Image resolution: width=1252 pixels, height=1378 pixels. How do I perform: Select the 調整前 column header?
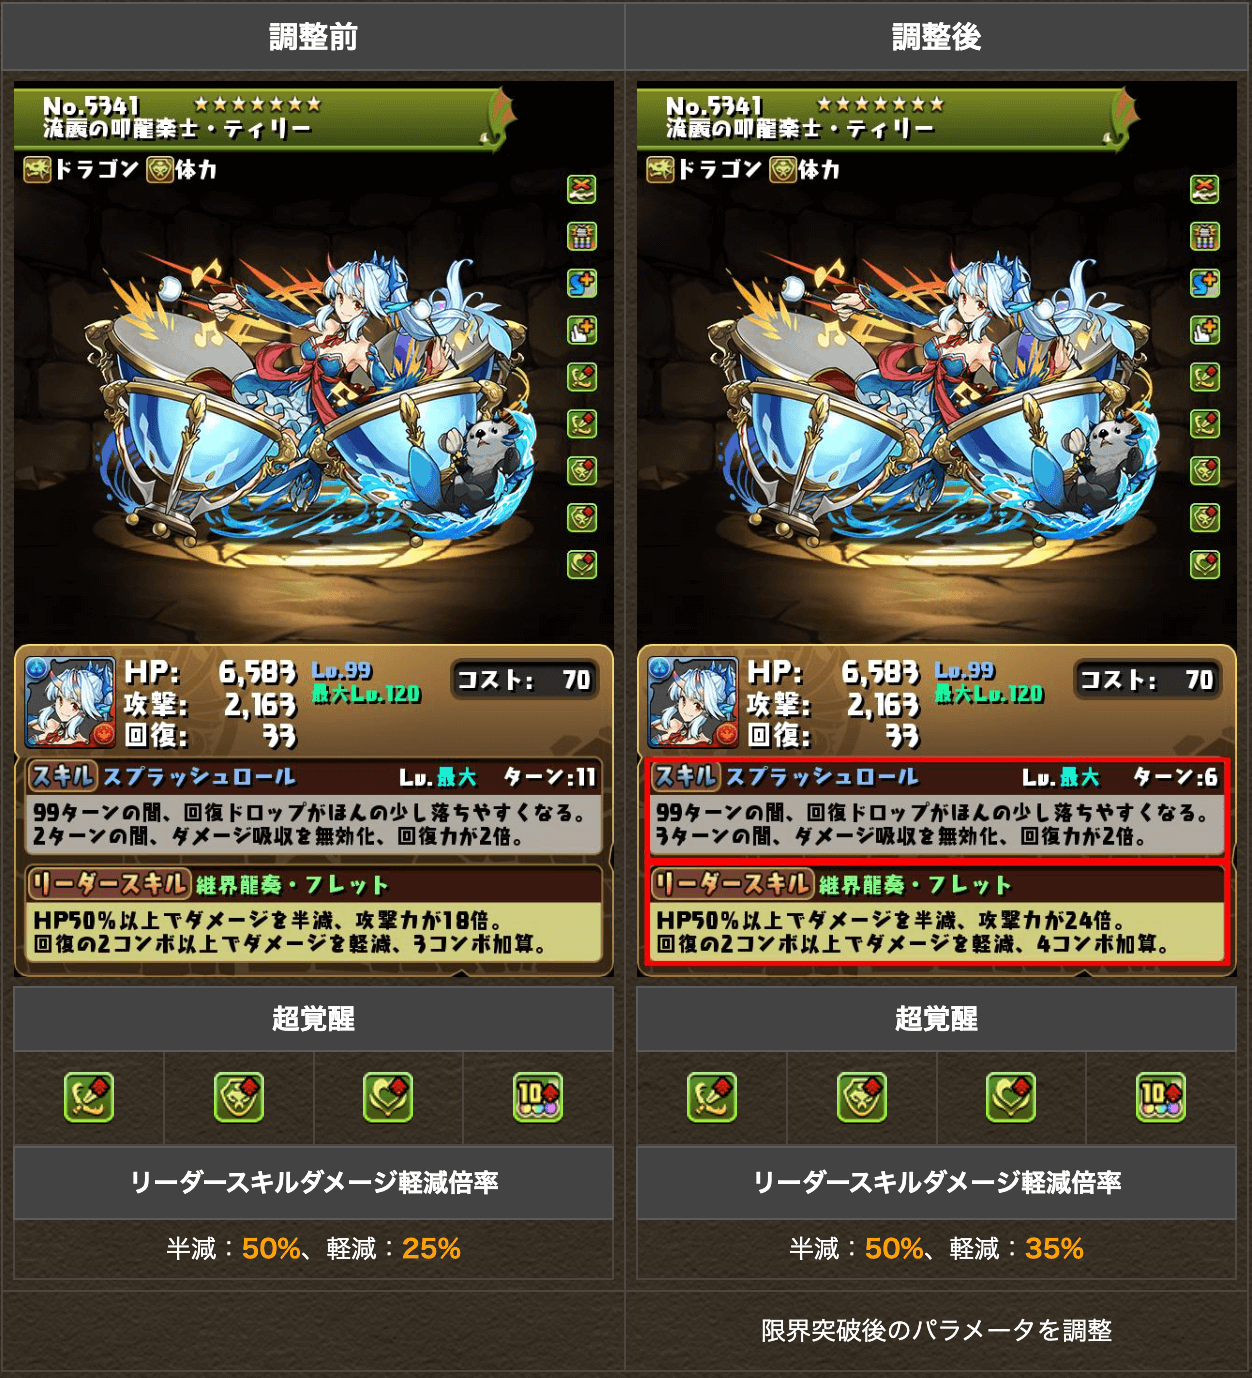(x=313, y=37)
